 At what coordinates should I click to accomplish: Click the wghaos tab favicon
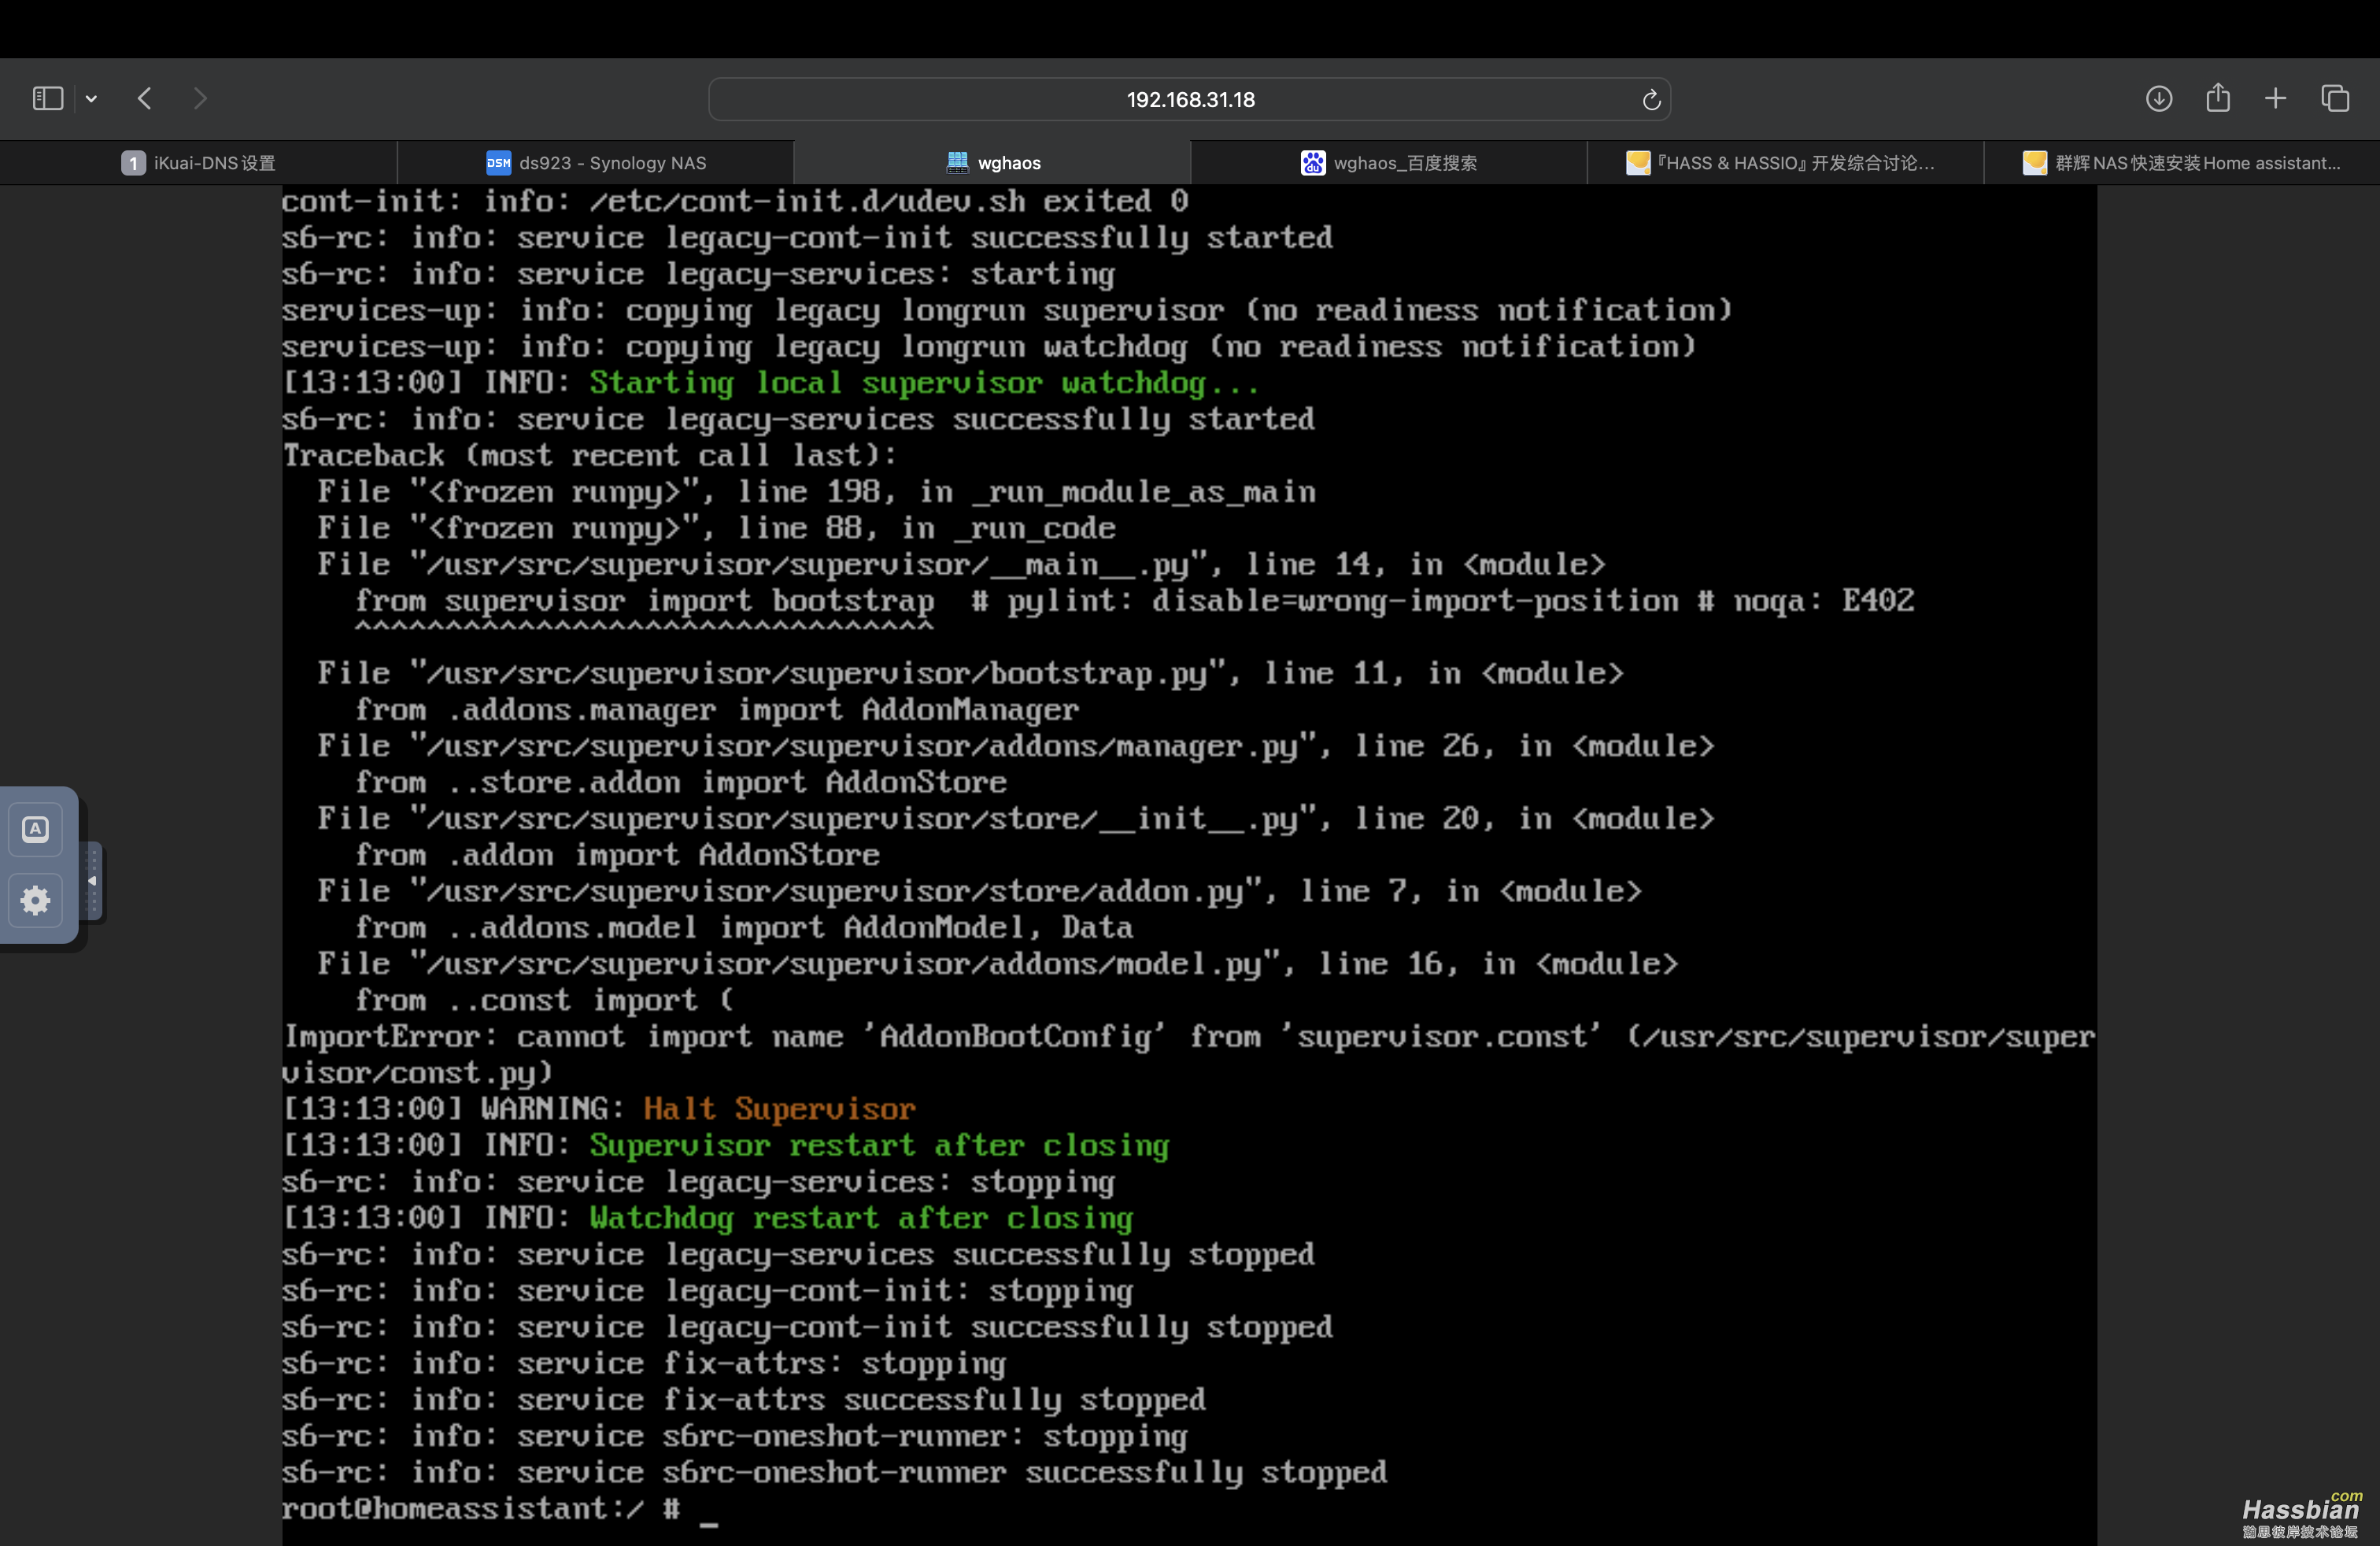tap(957, 162)
